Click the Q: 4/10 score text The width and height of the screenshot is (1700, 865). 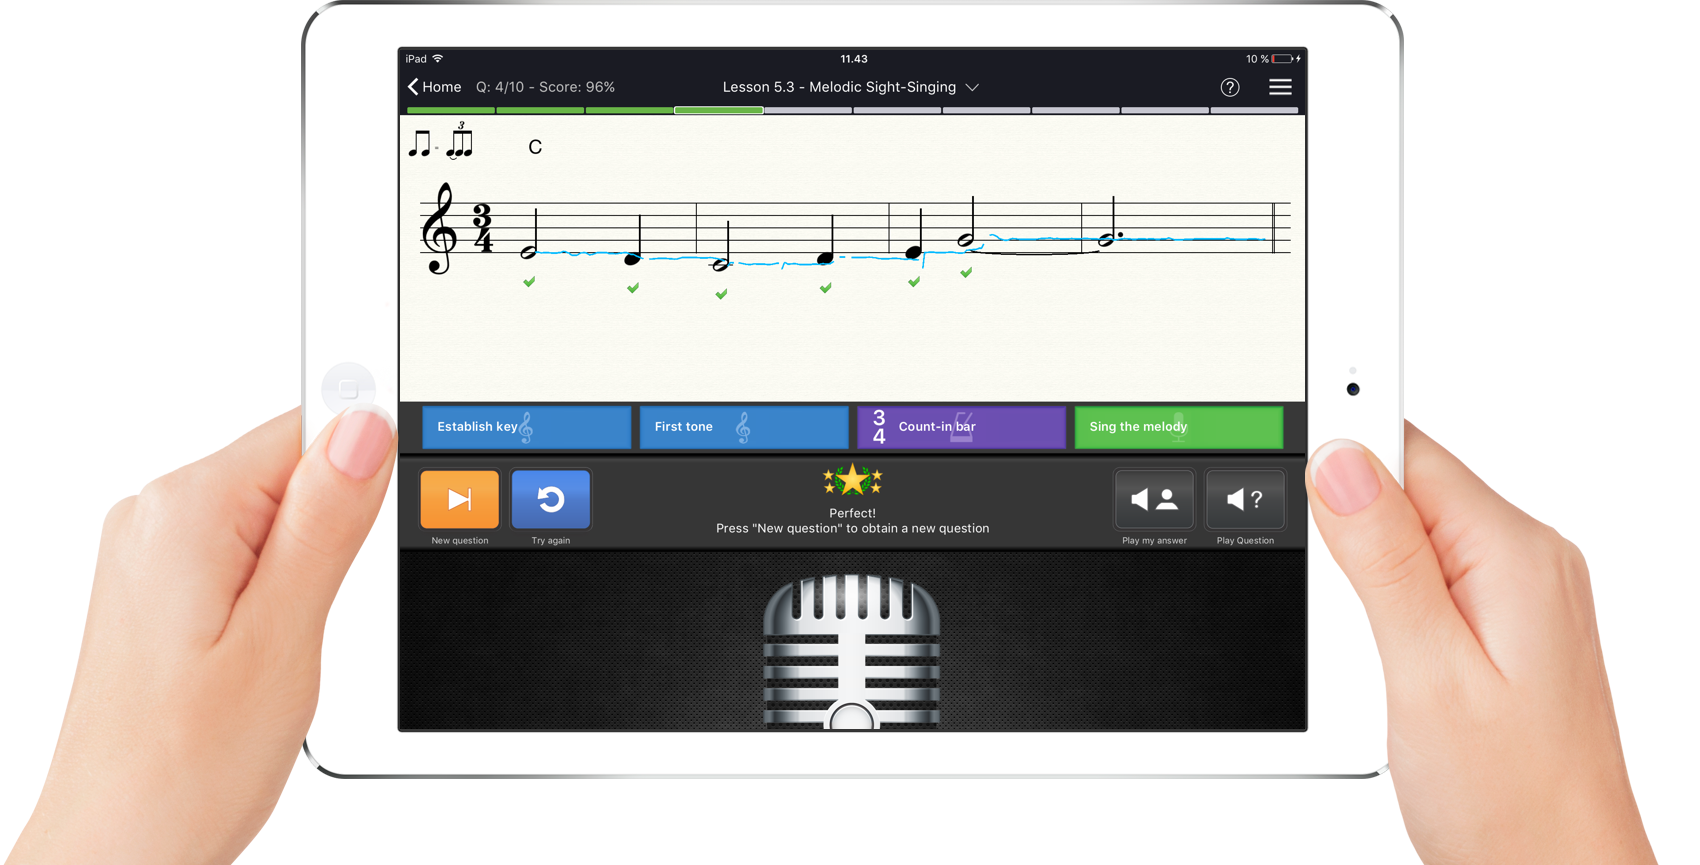pos(545,87)
